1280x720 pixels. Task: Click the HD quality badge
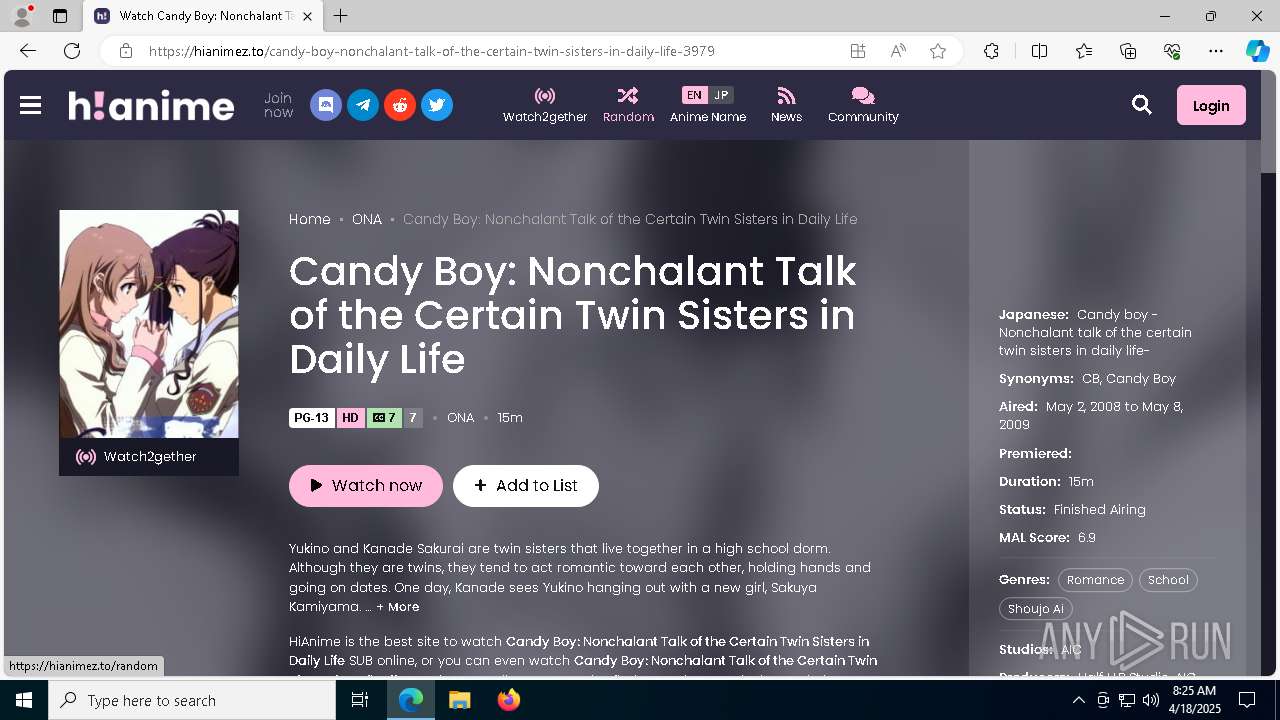(x=350, y=418)
